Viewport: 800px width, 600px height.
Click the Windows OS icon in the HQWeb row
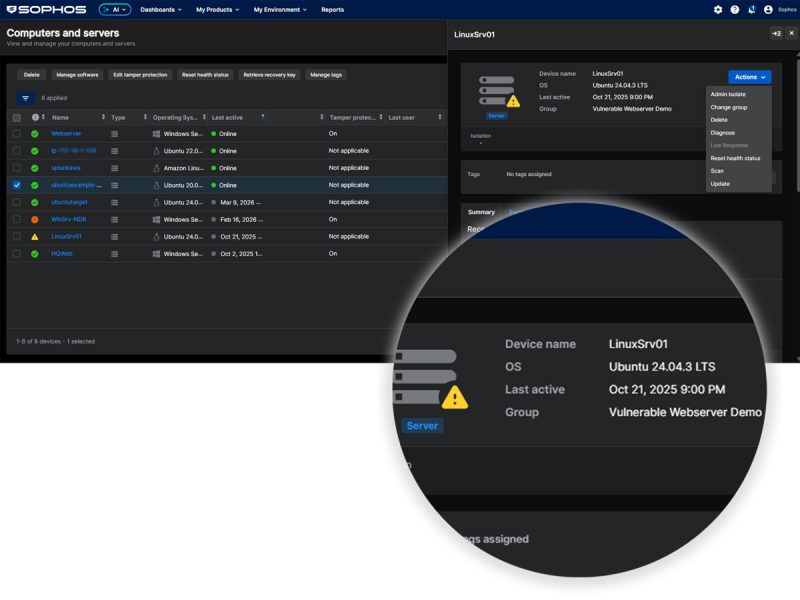(x=156, y=254)
